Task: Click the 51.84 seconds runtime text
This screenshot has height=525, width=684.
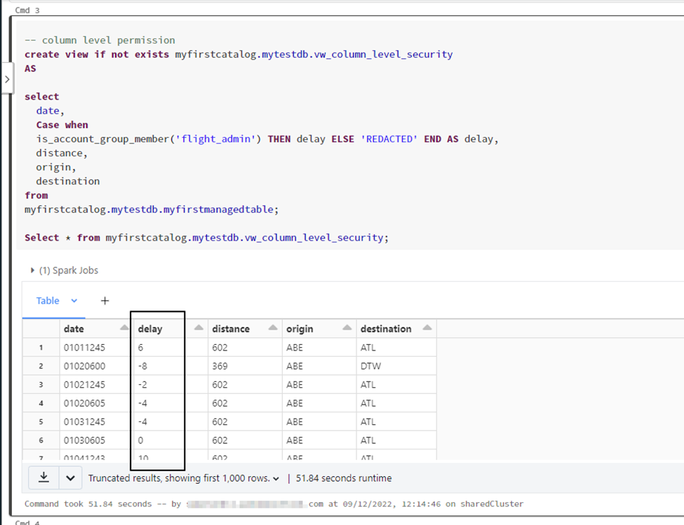Action: pos(344,478)
